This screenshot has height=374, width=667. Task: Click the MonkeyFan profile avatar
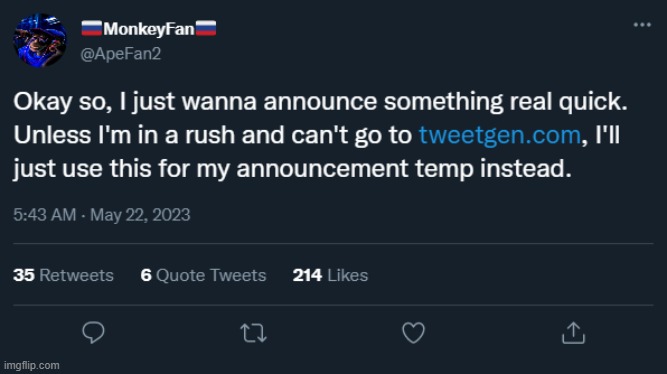click(40, 40)
